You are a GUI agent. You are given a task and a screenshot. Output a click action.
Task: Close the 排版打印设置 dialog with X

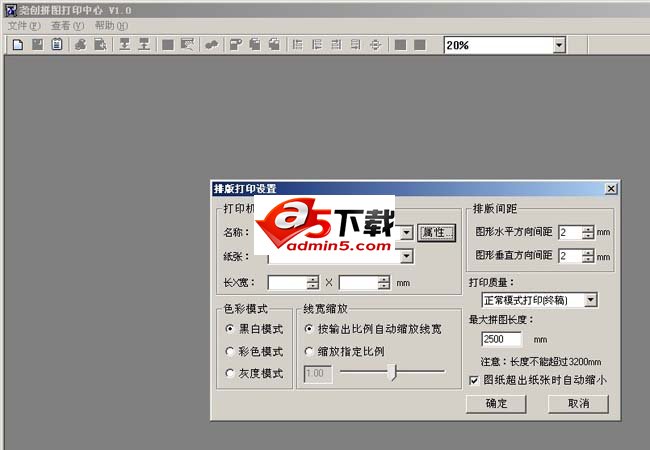tap(610, 188)
